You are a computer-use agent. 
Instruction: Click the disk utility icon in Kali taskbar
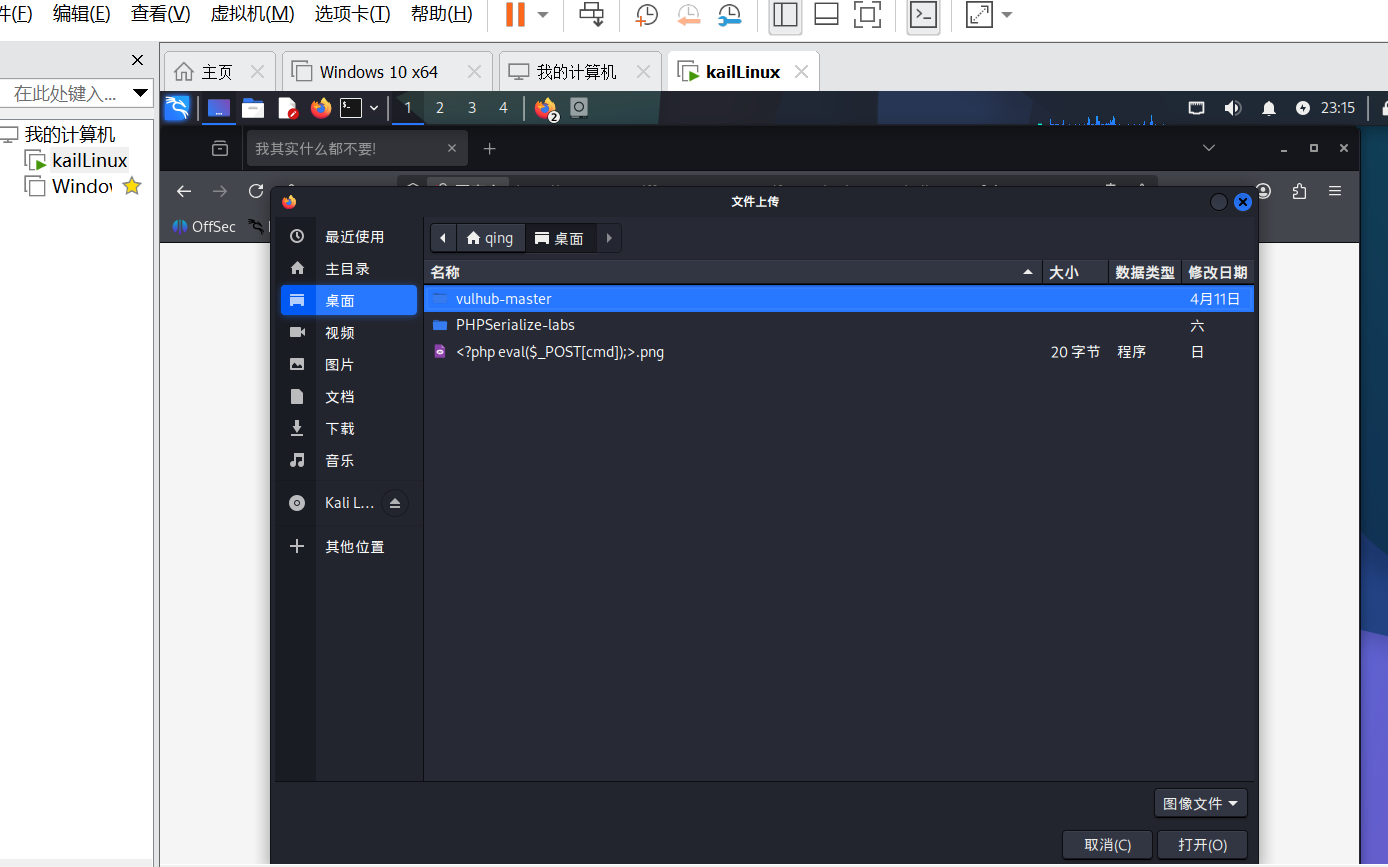click(579, 107)
